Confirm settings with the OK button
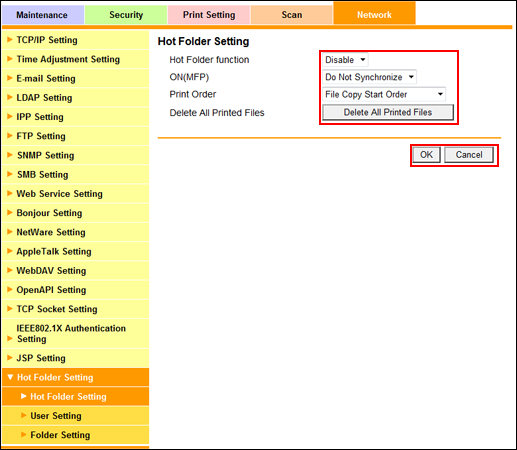This screenshot has height=450, width=517. pyautogui.click(x=426, y=155)
